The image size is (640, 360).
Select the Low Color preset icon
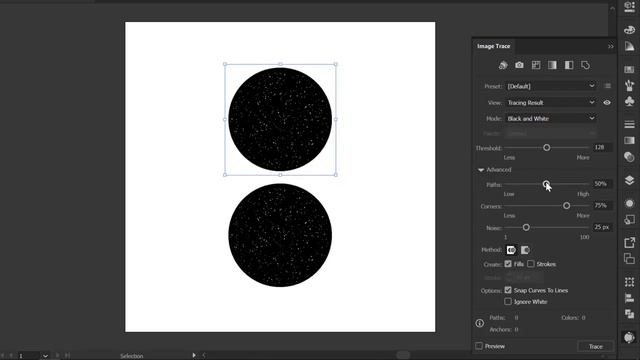click(x=536, y=65)
